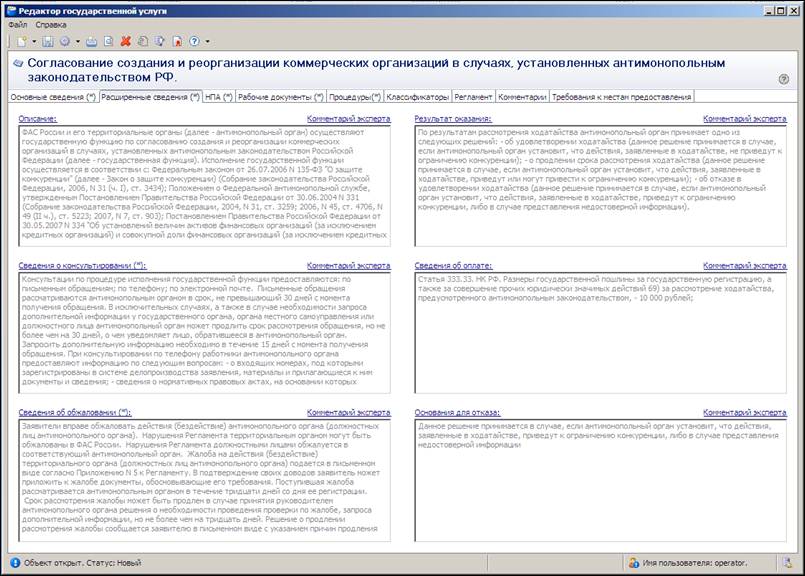This screenshot has width=805, height=576.
Task: Click the 'Описание:' link
Action: pos(37,119)
